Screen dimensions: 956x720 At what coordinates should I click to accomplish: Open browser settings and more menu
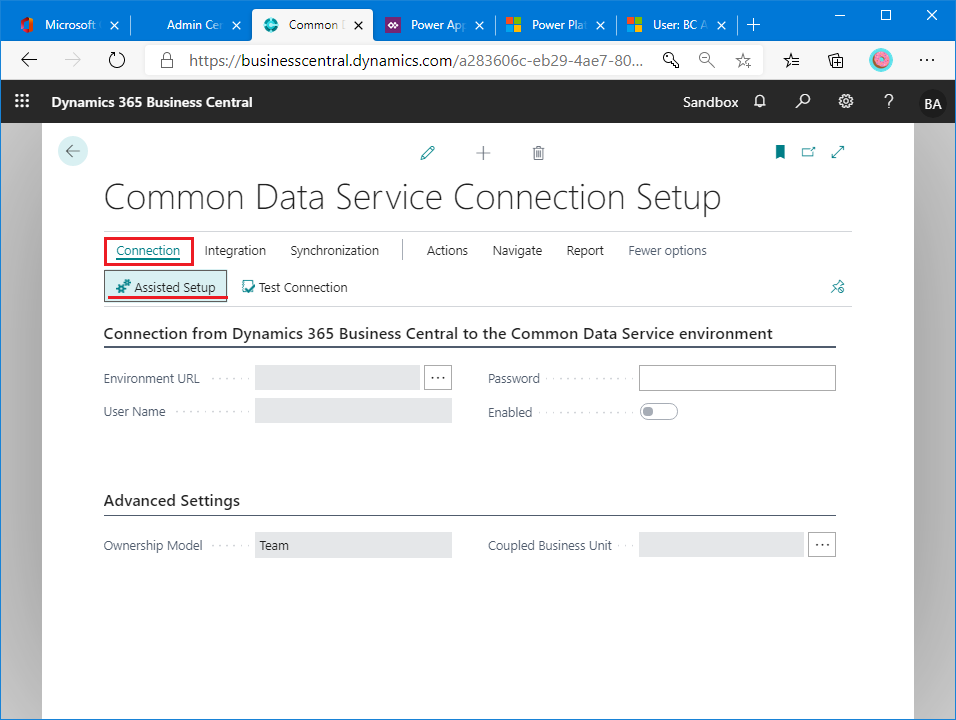tap(927, 60)
